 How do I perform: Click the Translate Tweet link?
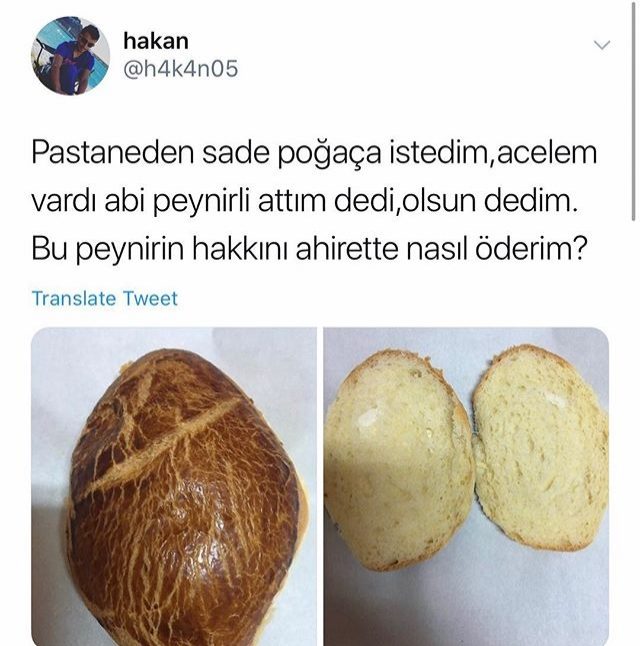[105, 298]
